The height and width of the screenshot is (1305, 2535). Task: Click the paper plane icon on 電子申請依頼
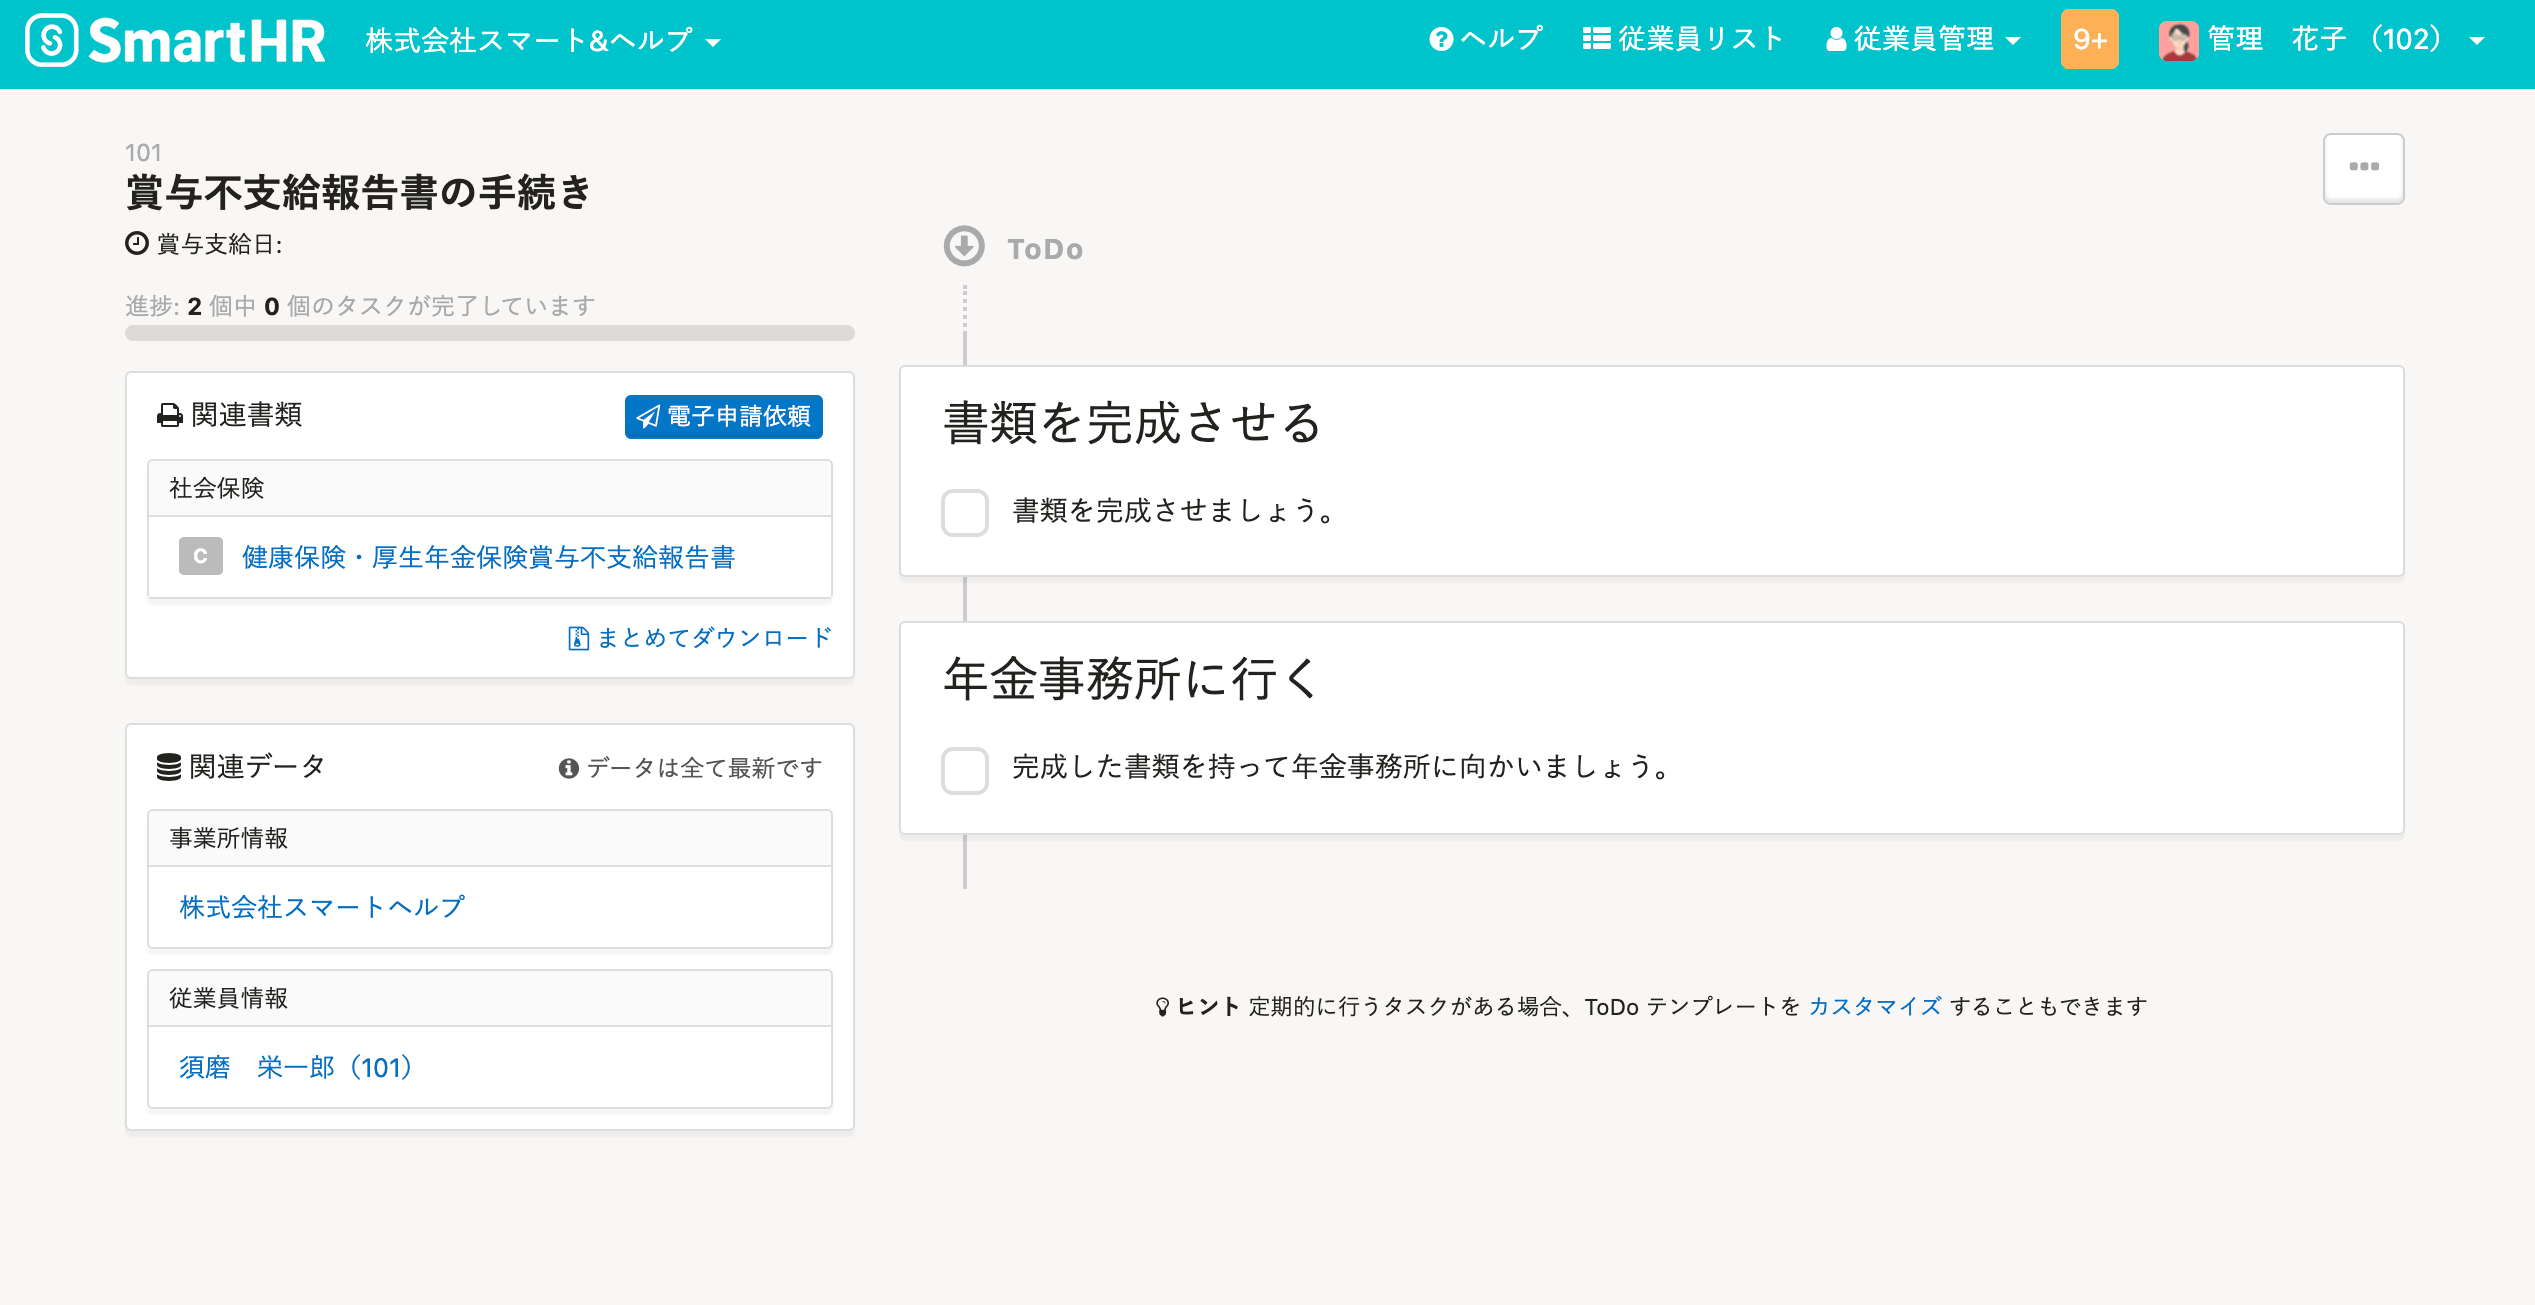(649, 417)
